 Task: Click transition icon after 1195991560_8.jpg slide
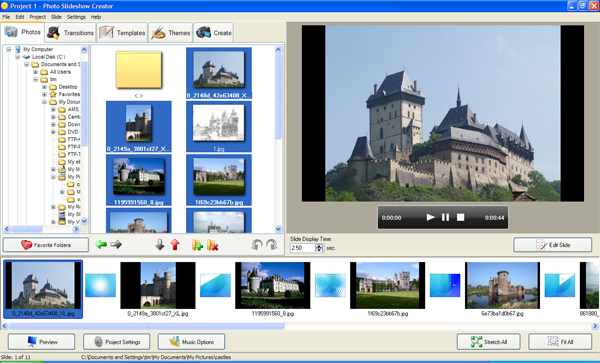point(330,285)
